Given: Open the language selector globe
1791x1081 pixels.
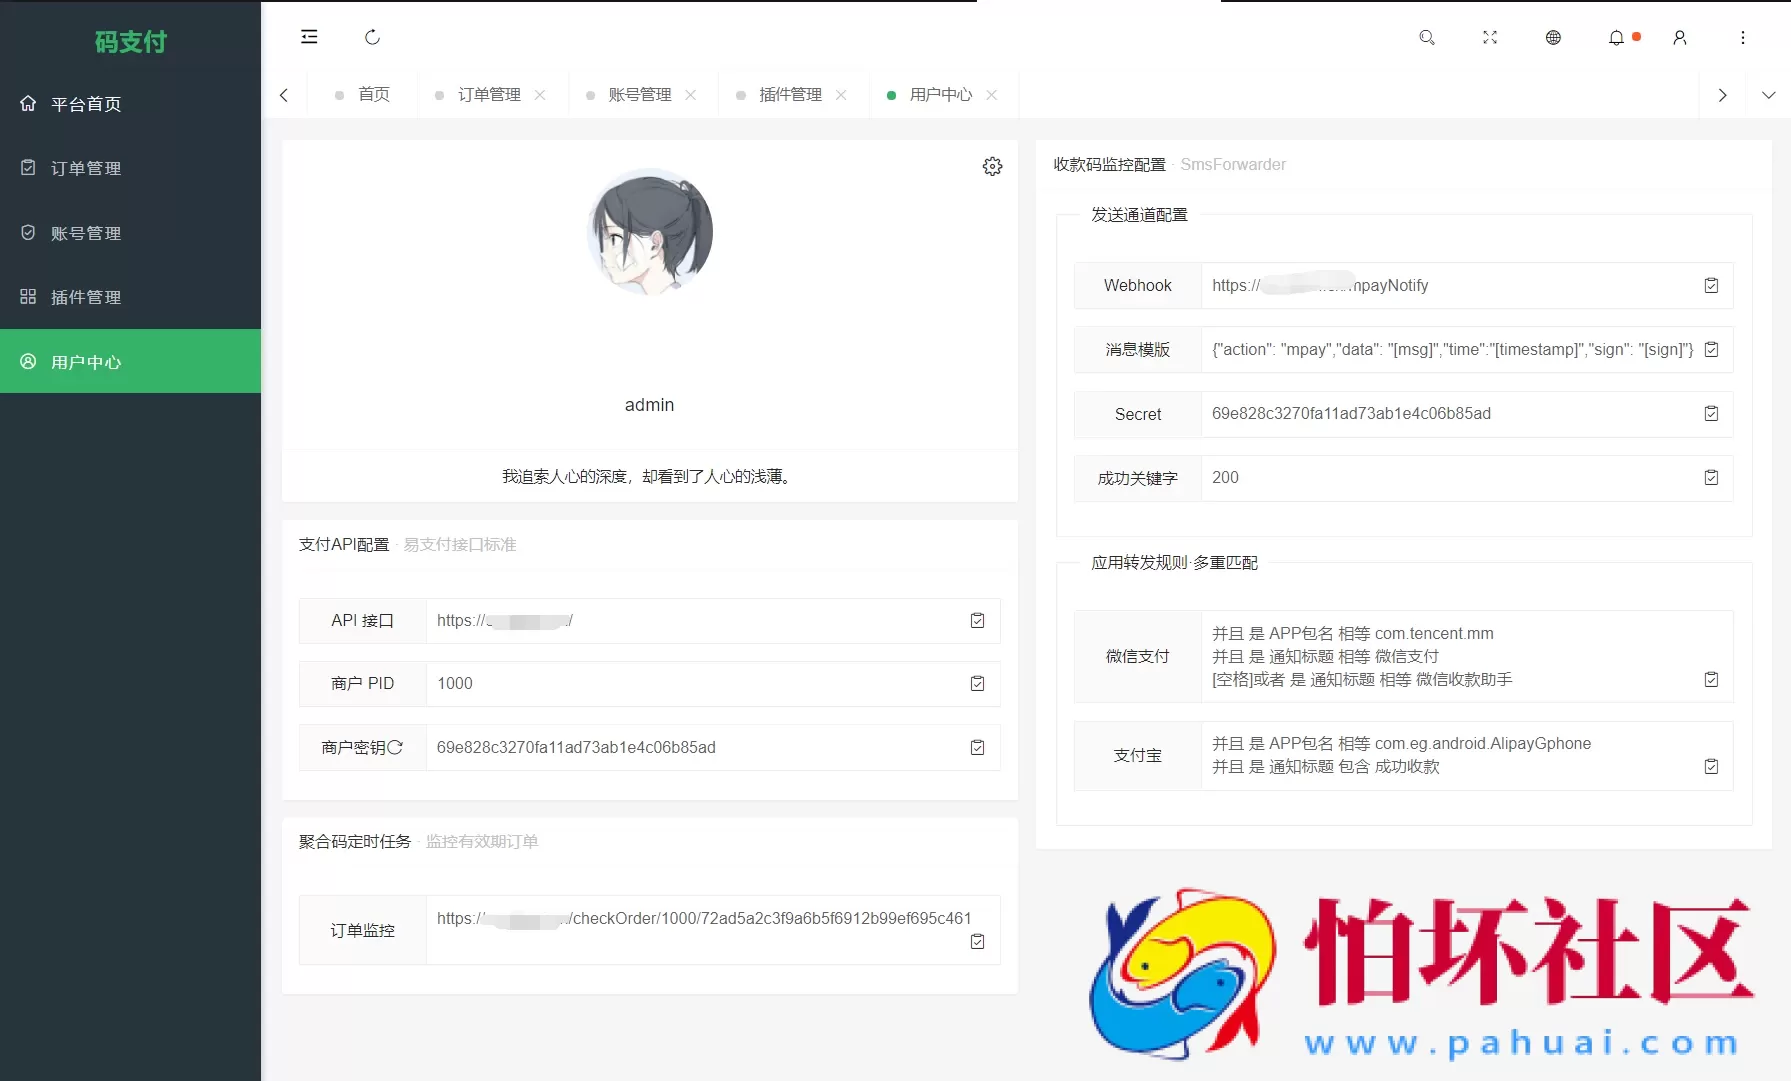Looking at the screenshot, I should (1553, 37).
